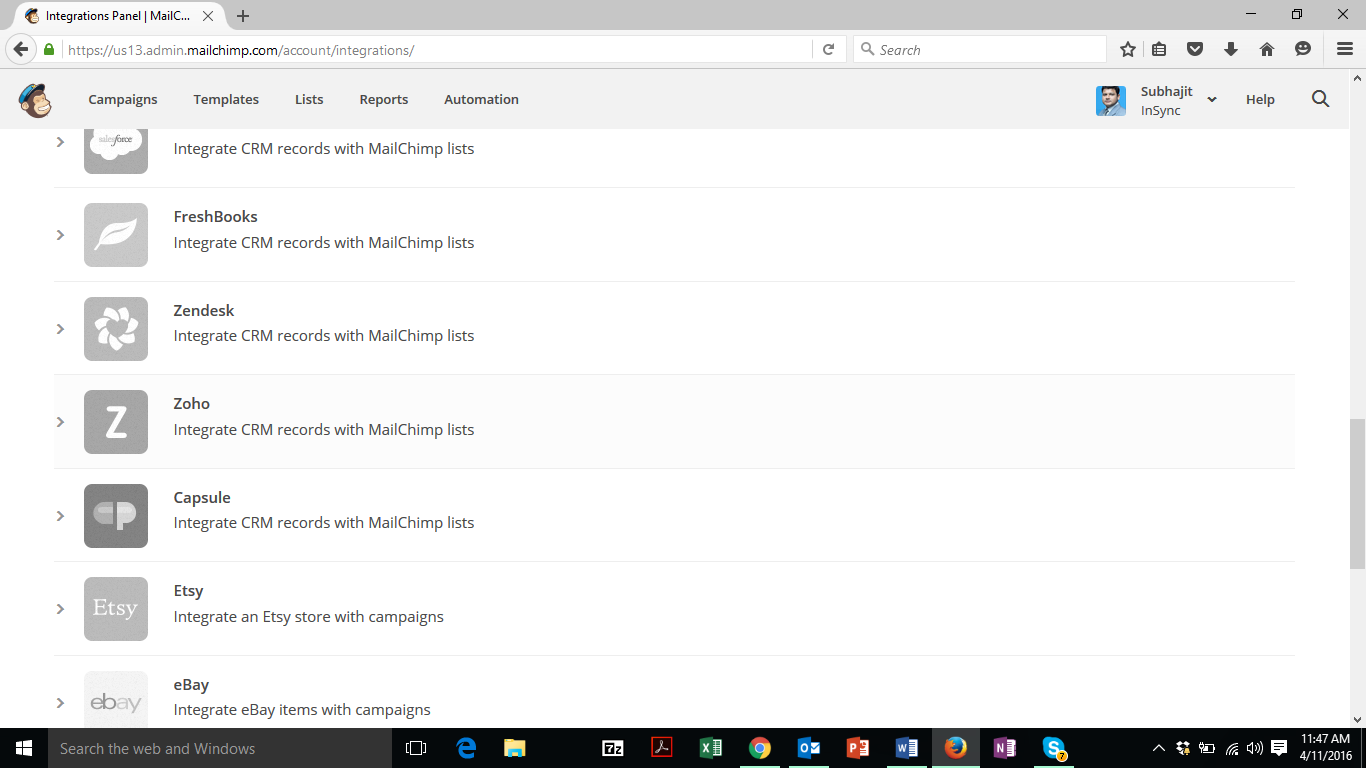Viewport: 1366px width, 768px height.
Task: Click the Zendesk flower icon
Action: [116, 329]
